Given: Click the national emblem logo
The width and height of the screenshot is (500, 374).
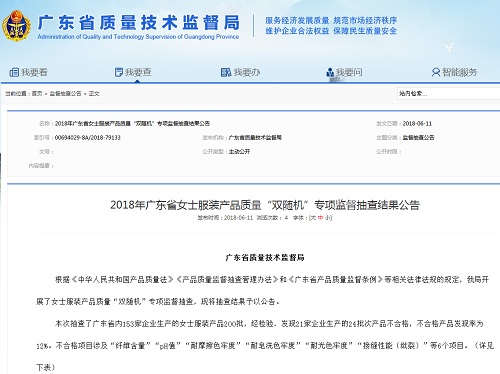Looking at the screenshot, I should (x=16, y=26).
